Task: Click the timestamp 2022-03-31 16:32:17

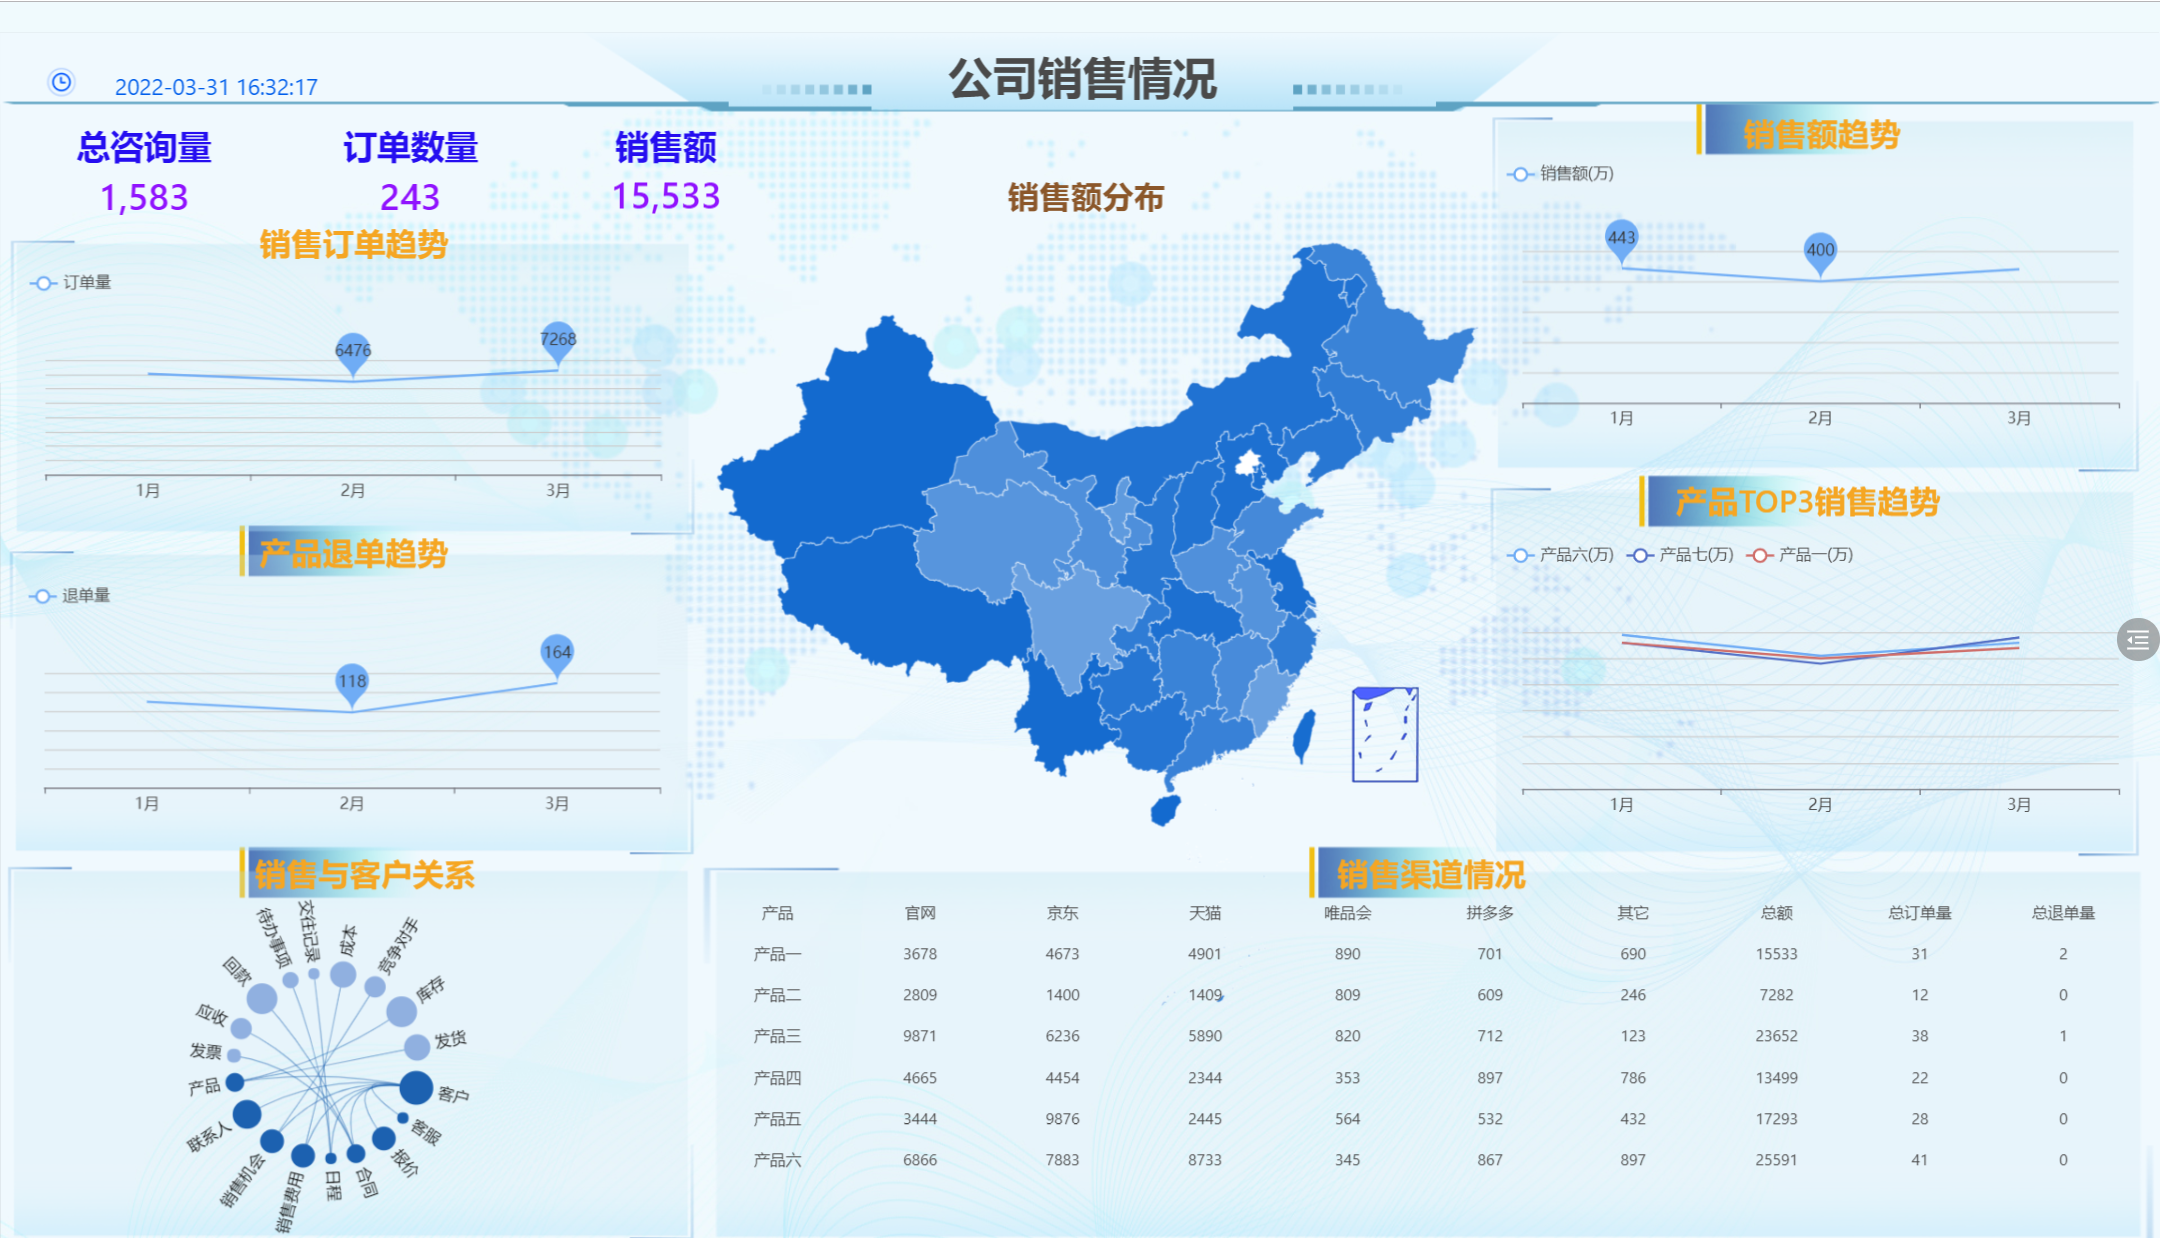Action: [x=216, y=87]
